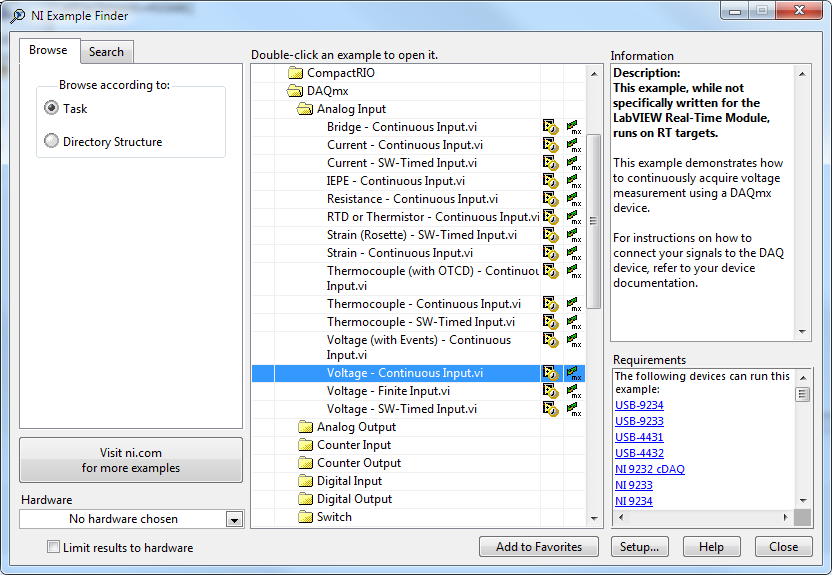The height and width of the screenshot is (575, 832).
Task: Select IEPE - Continuous Input.vi example
Action: tap(395, 181)
